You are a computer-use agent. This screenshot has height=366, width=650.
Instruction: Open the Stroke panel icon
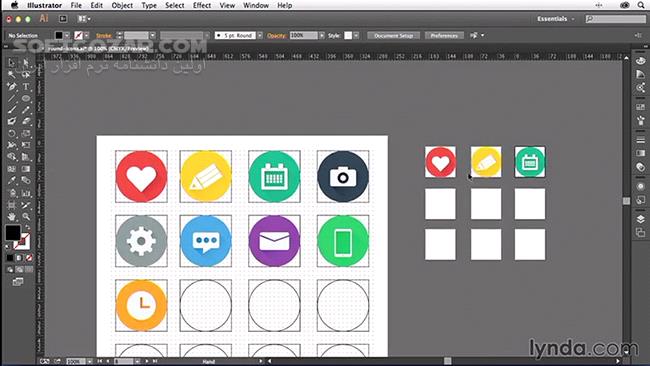640,140
